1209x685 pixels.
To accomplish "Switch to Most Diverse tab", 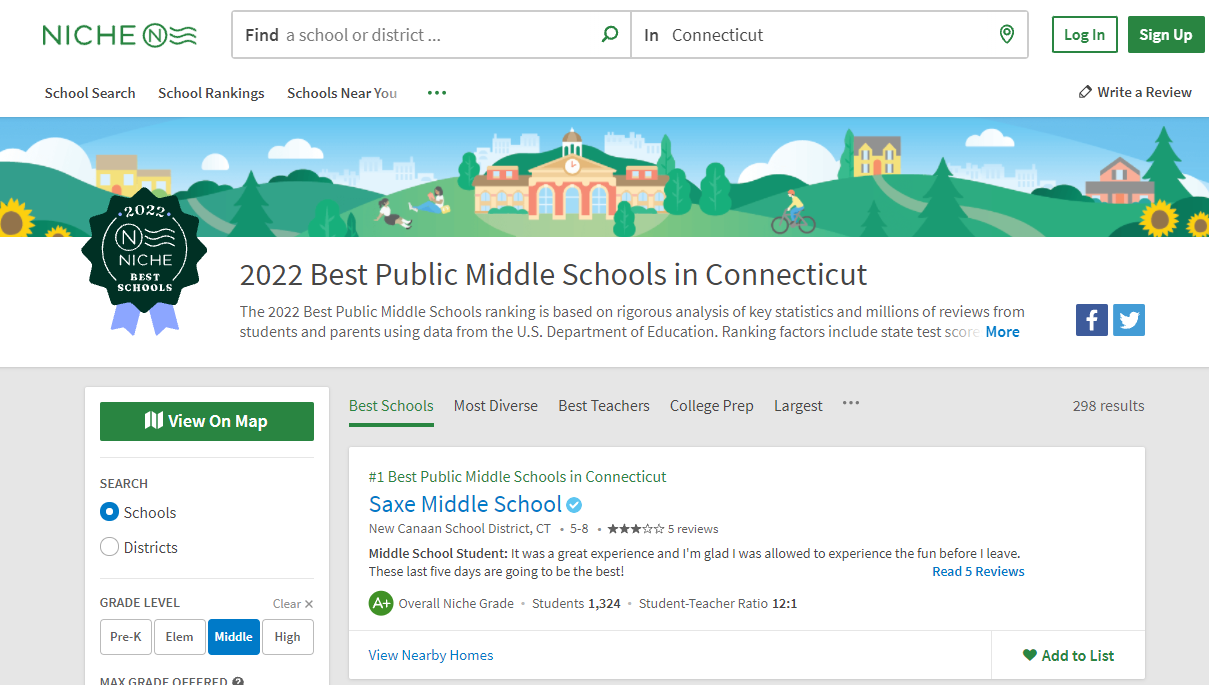I will [496, 406].
